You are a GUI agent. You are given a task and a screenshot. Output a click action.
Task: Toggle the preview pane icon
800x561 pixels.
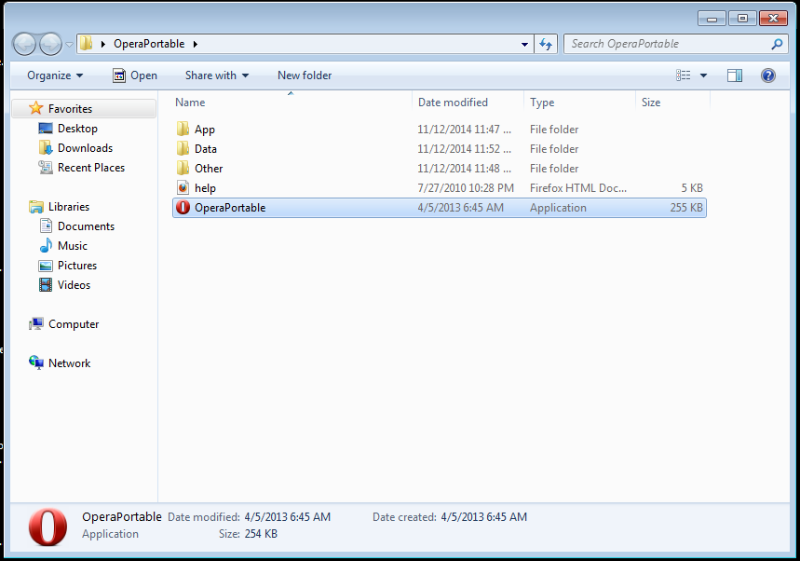735,75
